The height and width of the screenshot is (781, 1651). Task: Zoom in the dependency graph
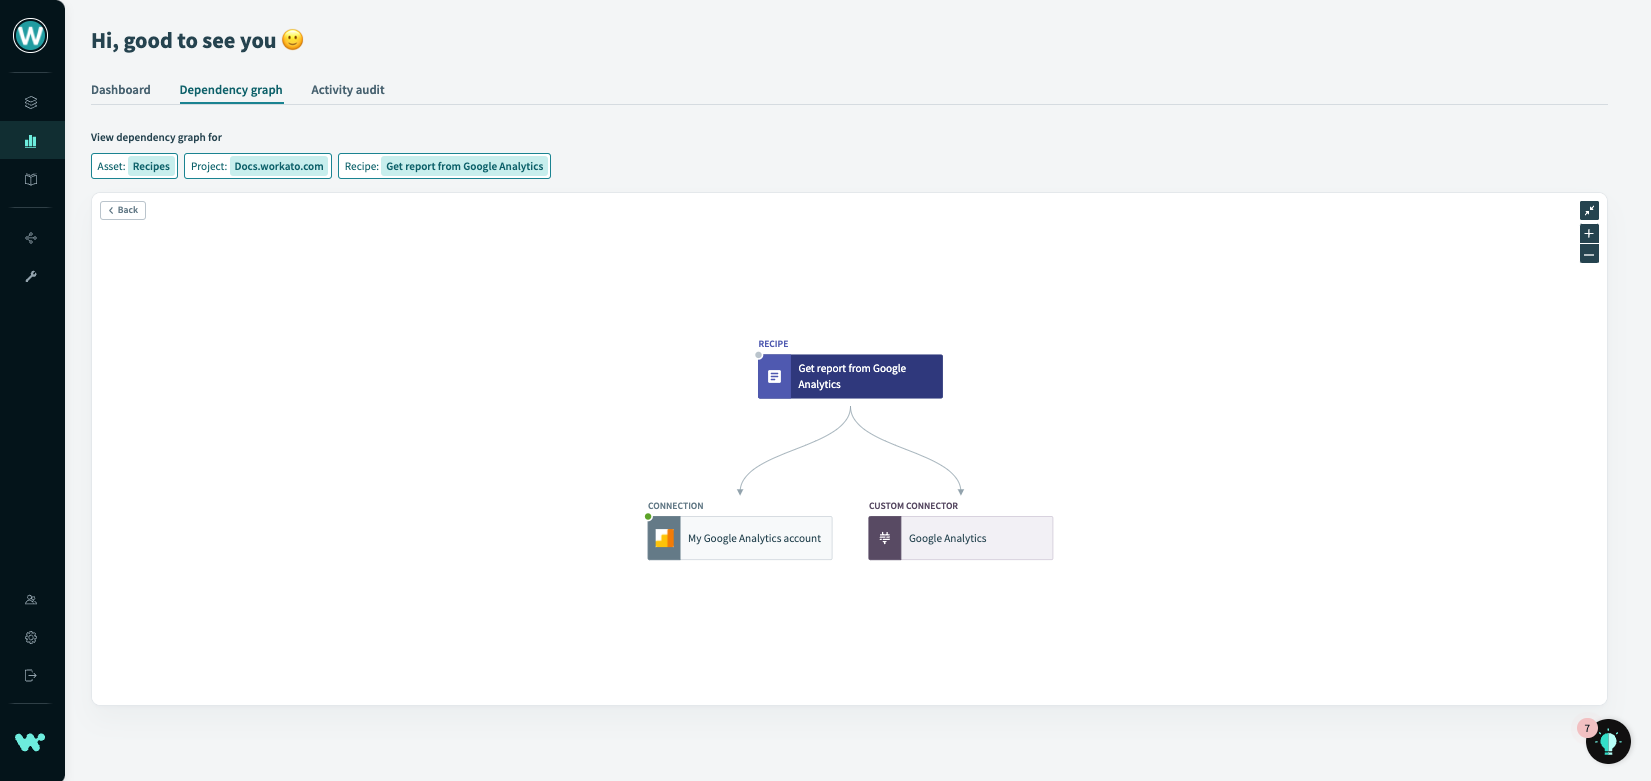pos(1589,233)
